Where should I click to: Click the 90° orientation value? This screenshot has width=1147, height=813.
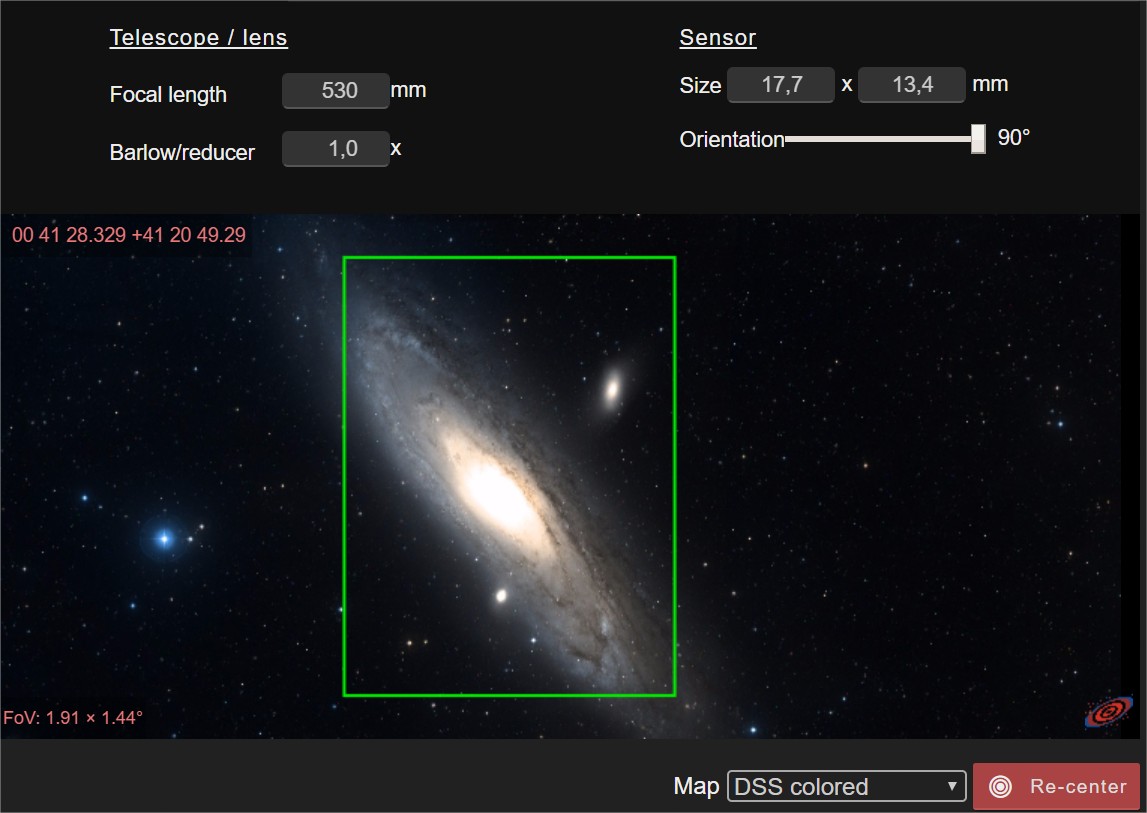(1014, 138)
